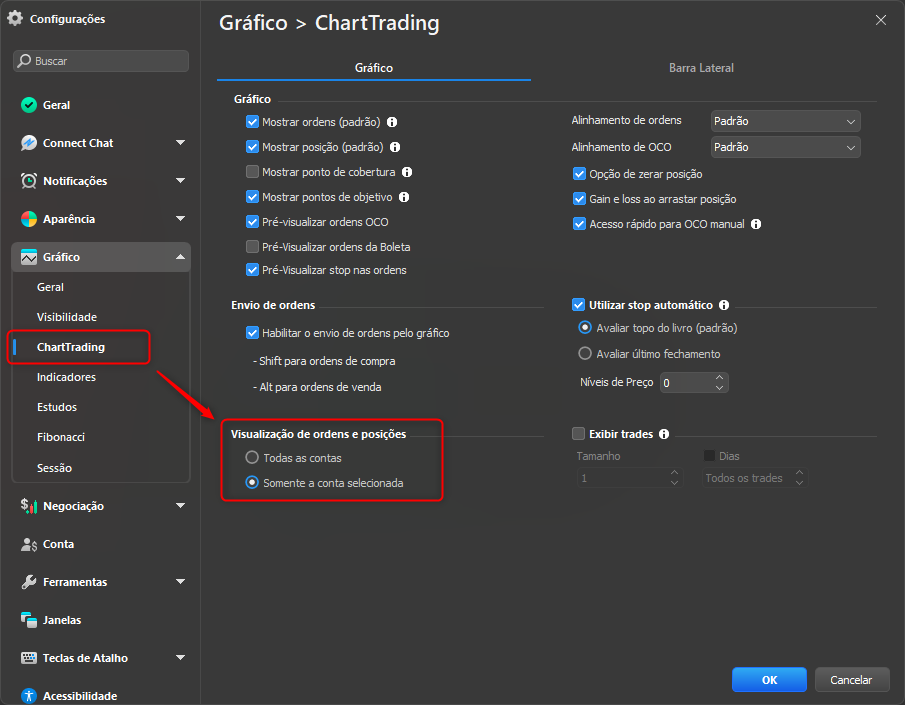Click the Negociação candlestick icon
Viewport: 905px width, 705px height.
coord(29,506)
